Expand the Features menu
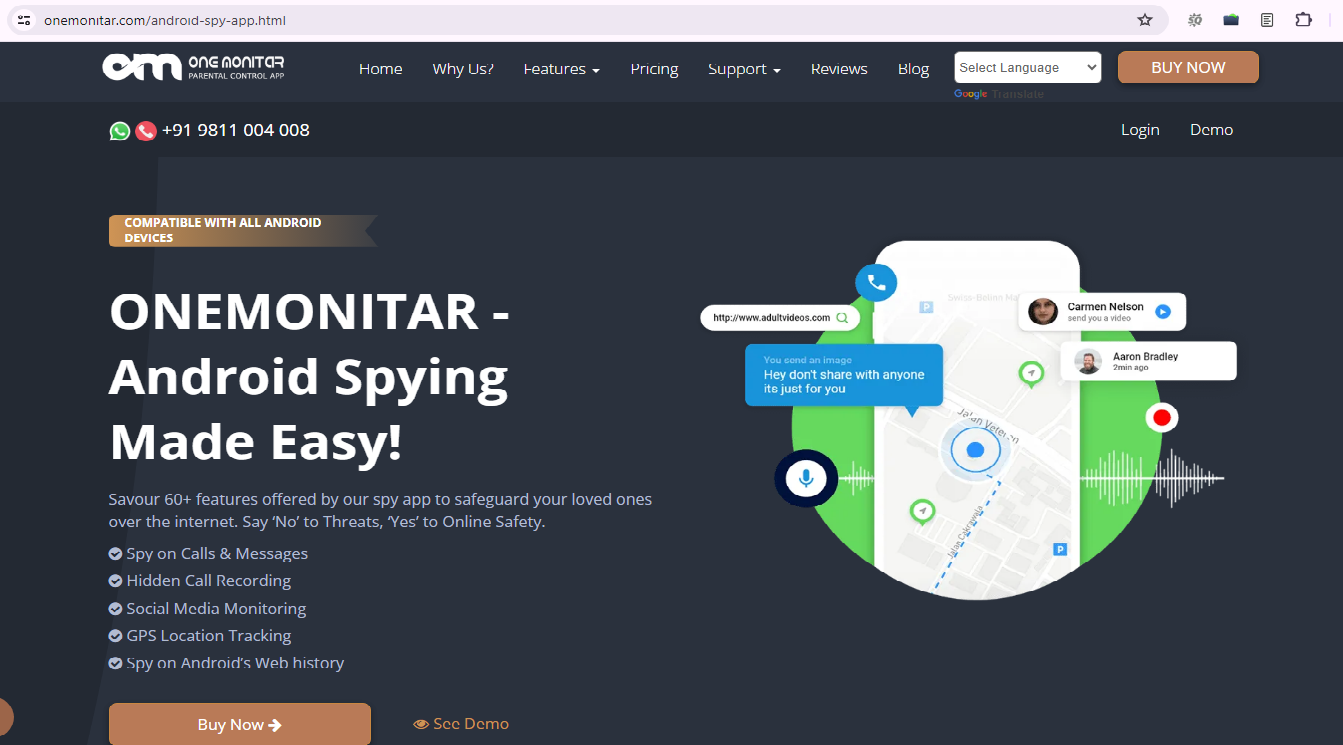 coord(561,69)
